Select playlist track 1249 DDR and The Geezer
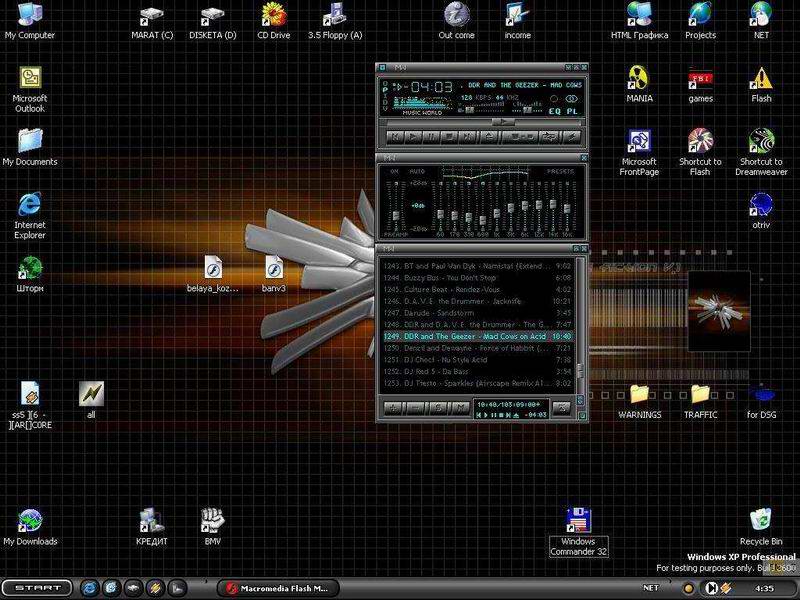Viewport: 800px width, 600px height. [x=477, y=336]
